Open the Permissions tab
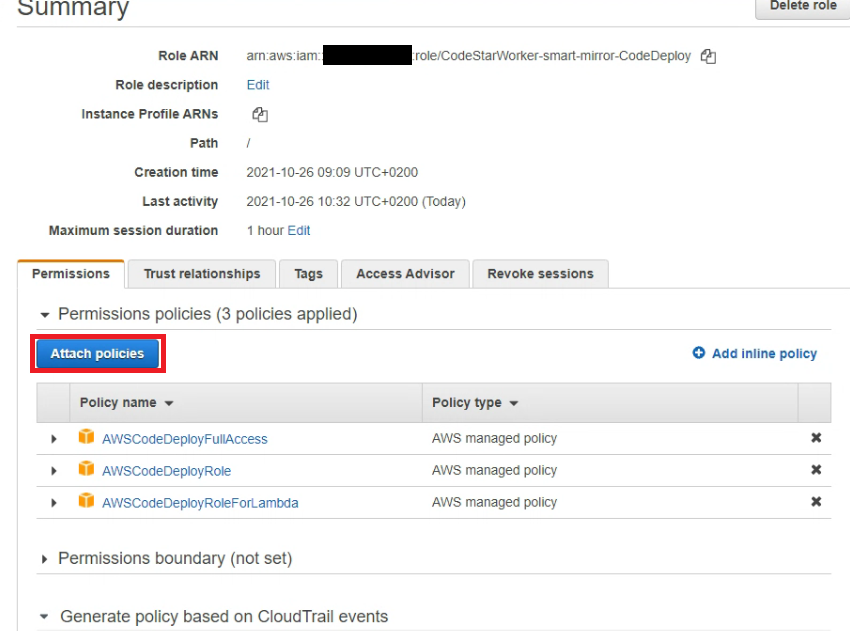The image size is (850, 631). pyautogui.click(x=71, y=274)
